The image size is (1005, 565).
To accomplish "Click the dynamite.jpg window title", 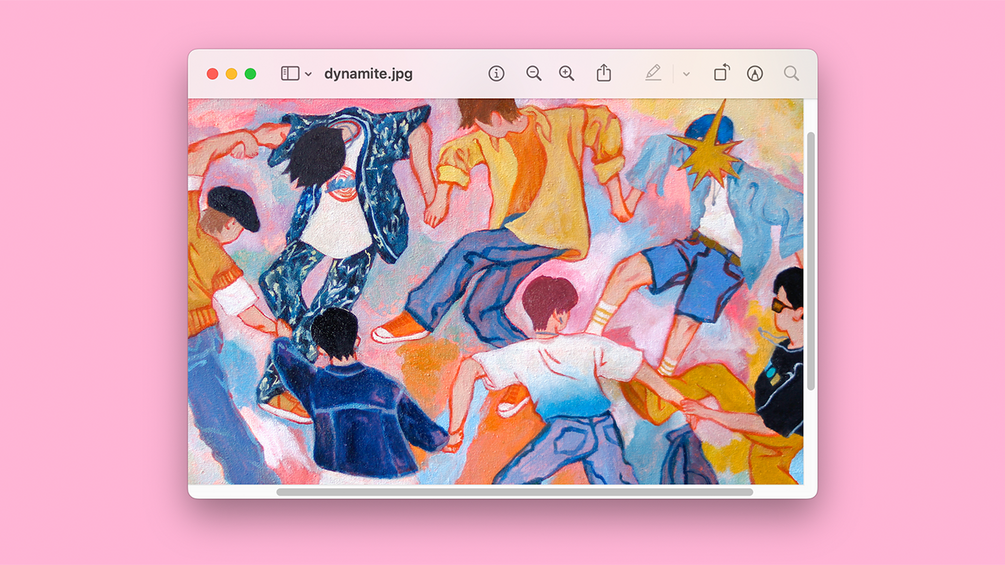I will [369, 74].
